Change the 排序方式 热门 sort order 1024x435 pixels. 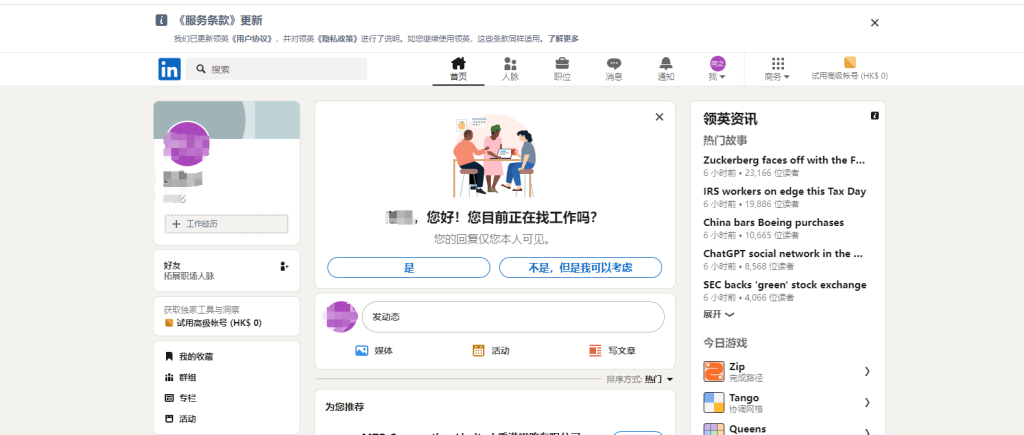(x=658, y=379)
